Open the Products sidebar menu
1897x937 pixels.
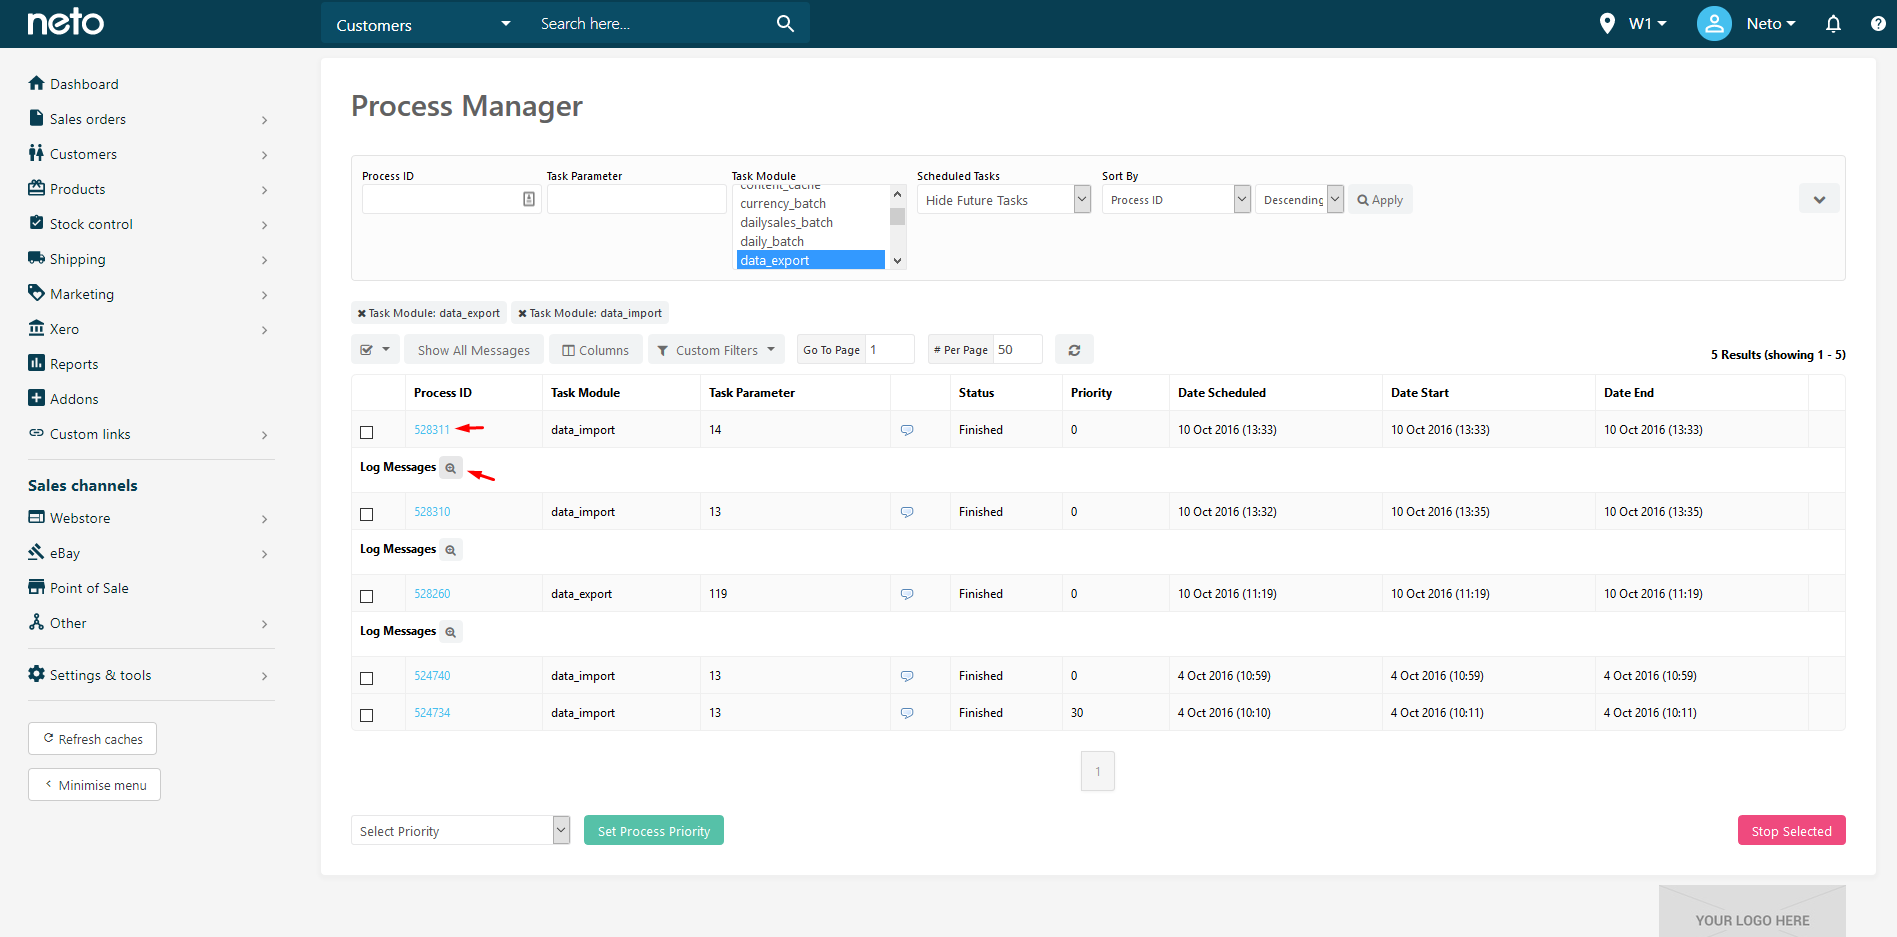coord(150,189)
